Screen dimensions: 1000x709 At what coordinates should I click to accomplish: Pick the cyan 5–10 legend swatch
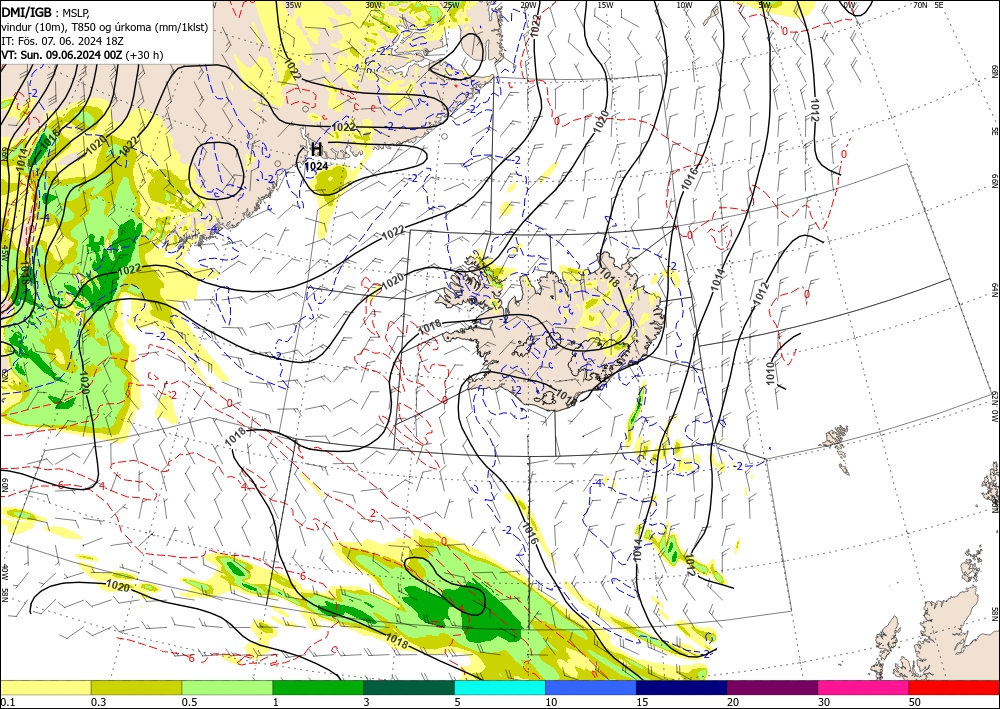500,687
